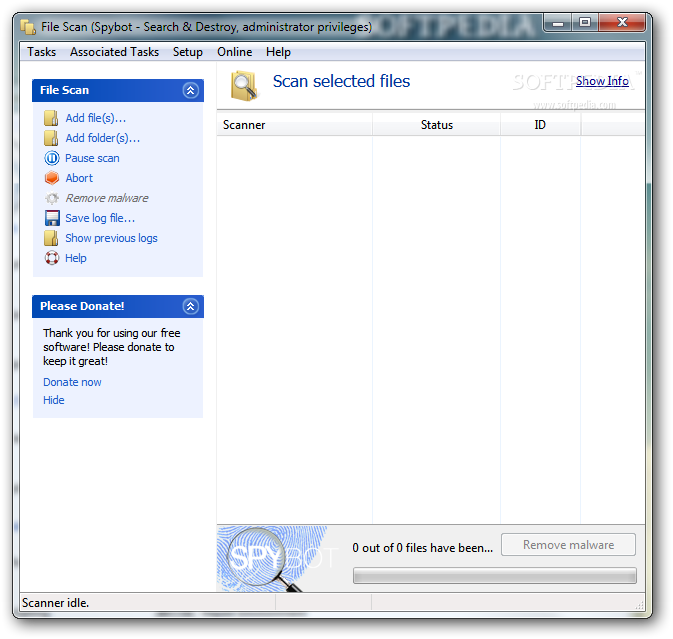Click the Remove malware button
The width and height of the screenshot is (673, 639).
click(x=568, y=545)
